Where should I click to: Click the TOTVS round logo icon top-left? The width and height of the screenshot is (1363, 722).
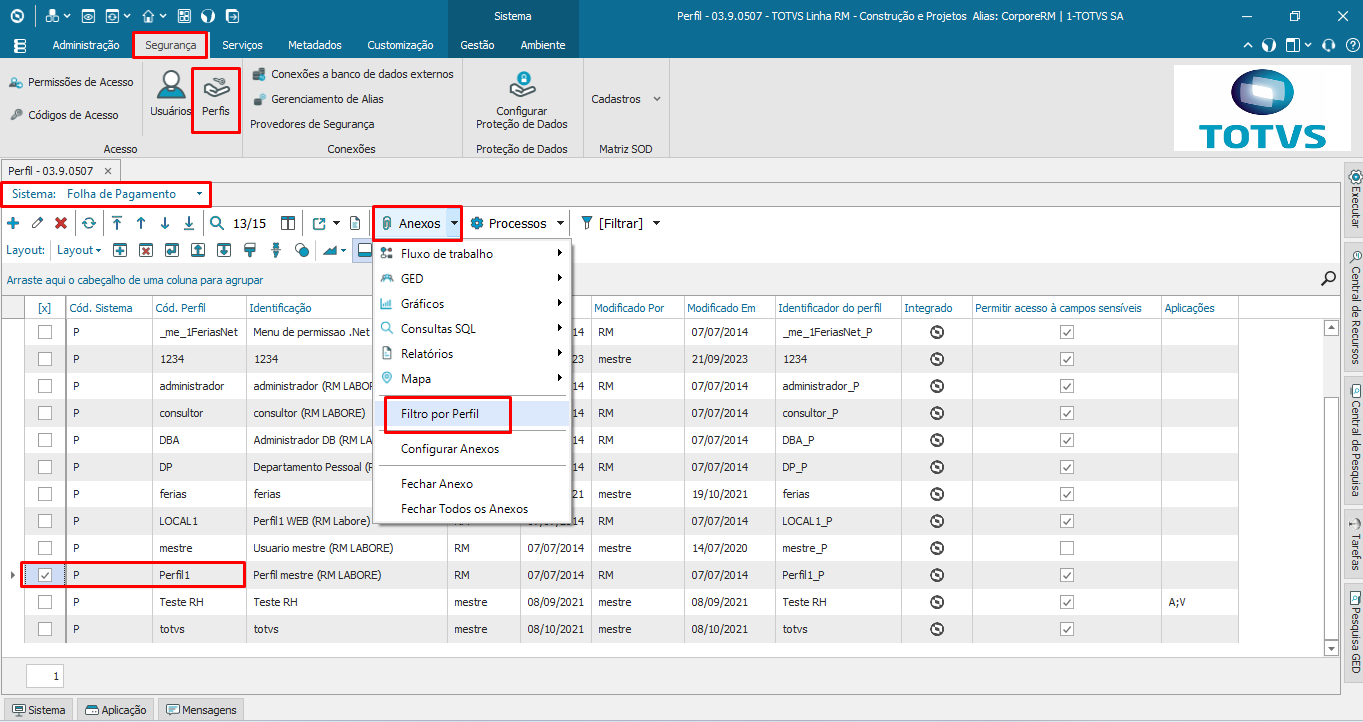(x=15, y=16)
